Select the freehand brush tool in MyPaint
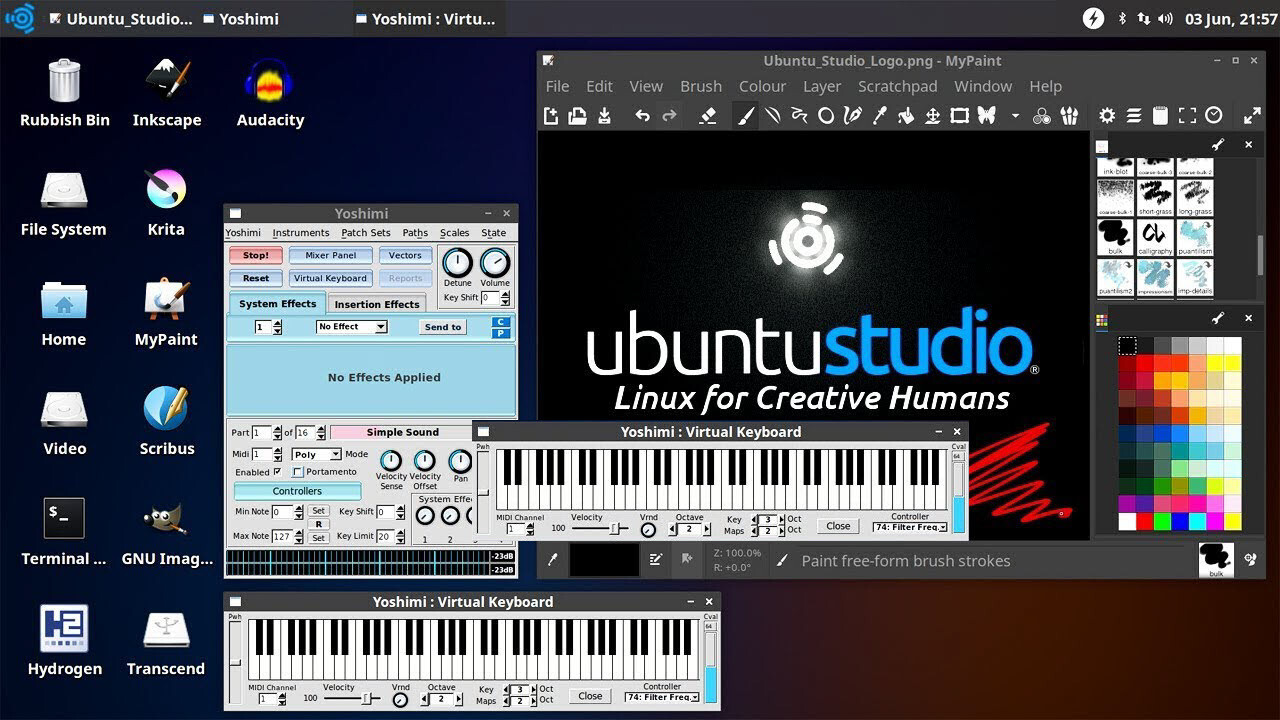1280x720 pixels. point(746,116)
